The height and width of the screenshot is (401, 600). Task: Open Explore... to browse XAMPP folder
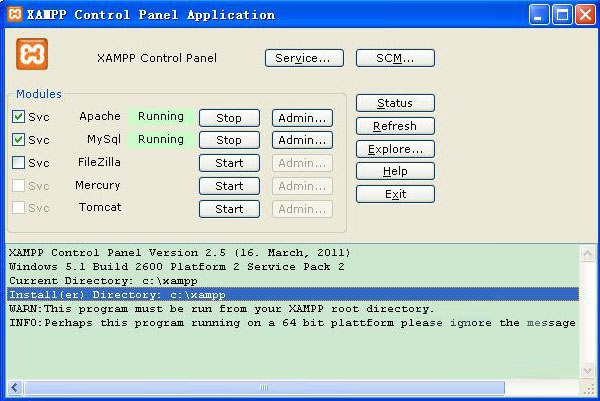(x=395, y=149)
